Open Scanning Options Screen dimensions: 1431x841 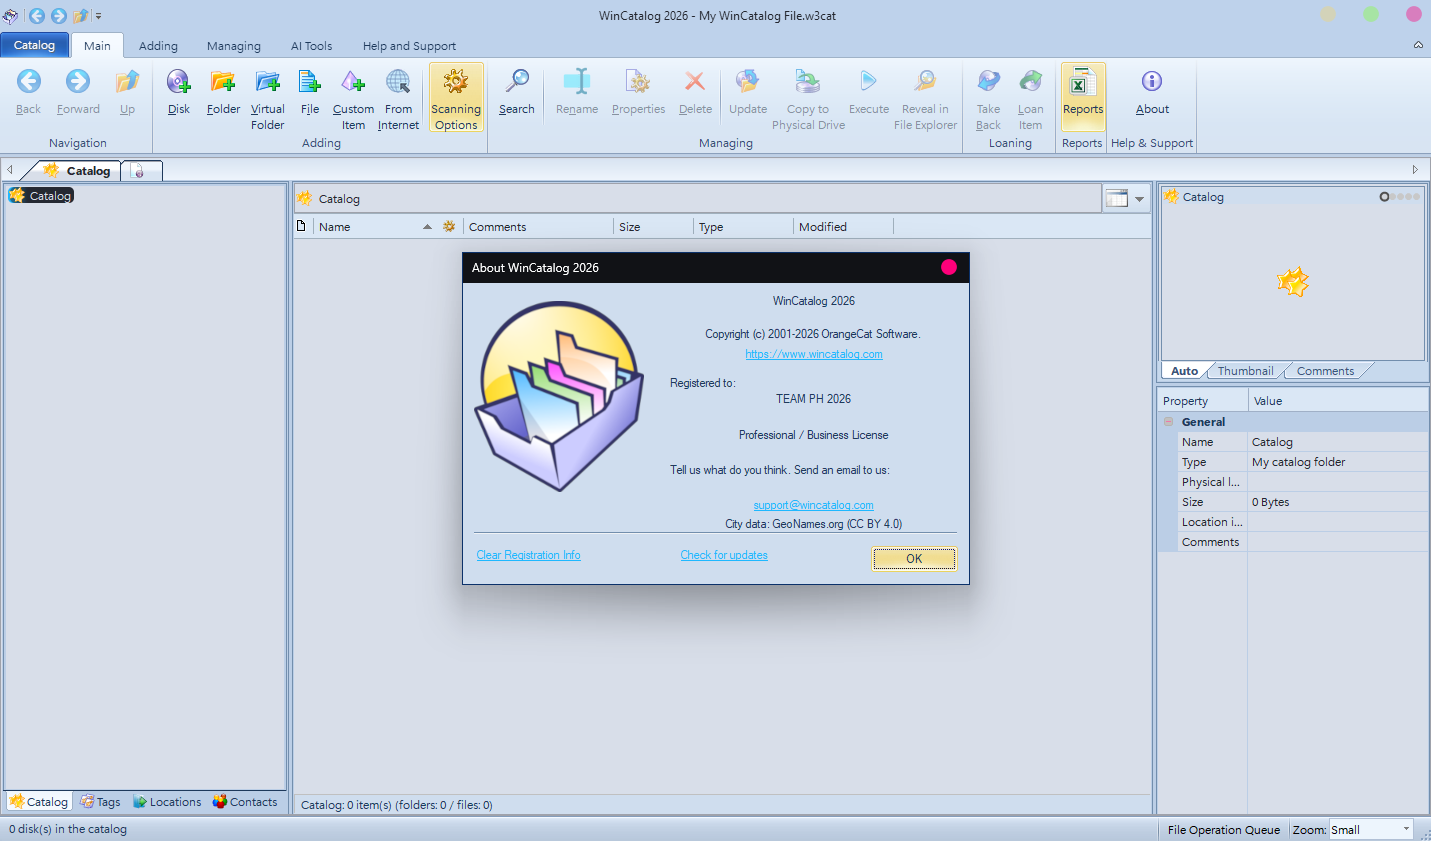coord(456,99)
